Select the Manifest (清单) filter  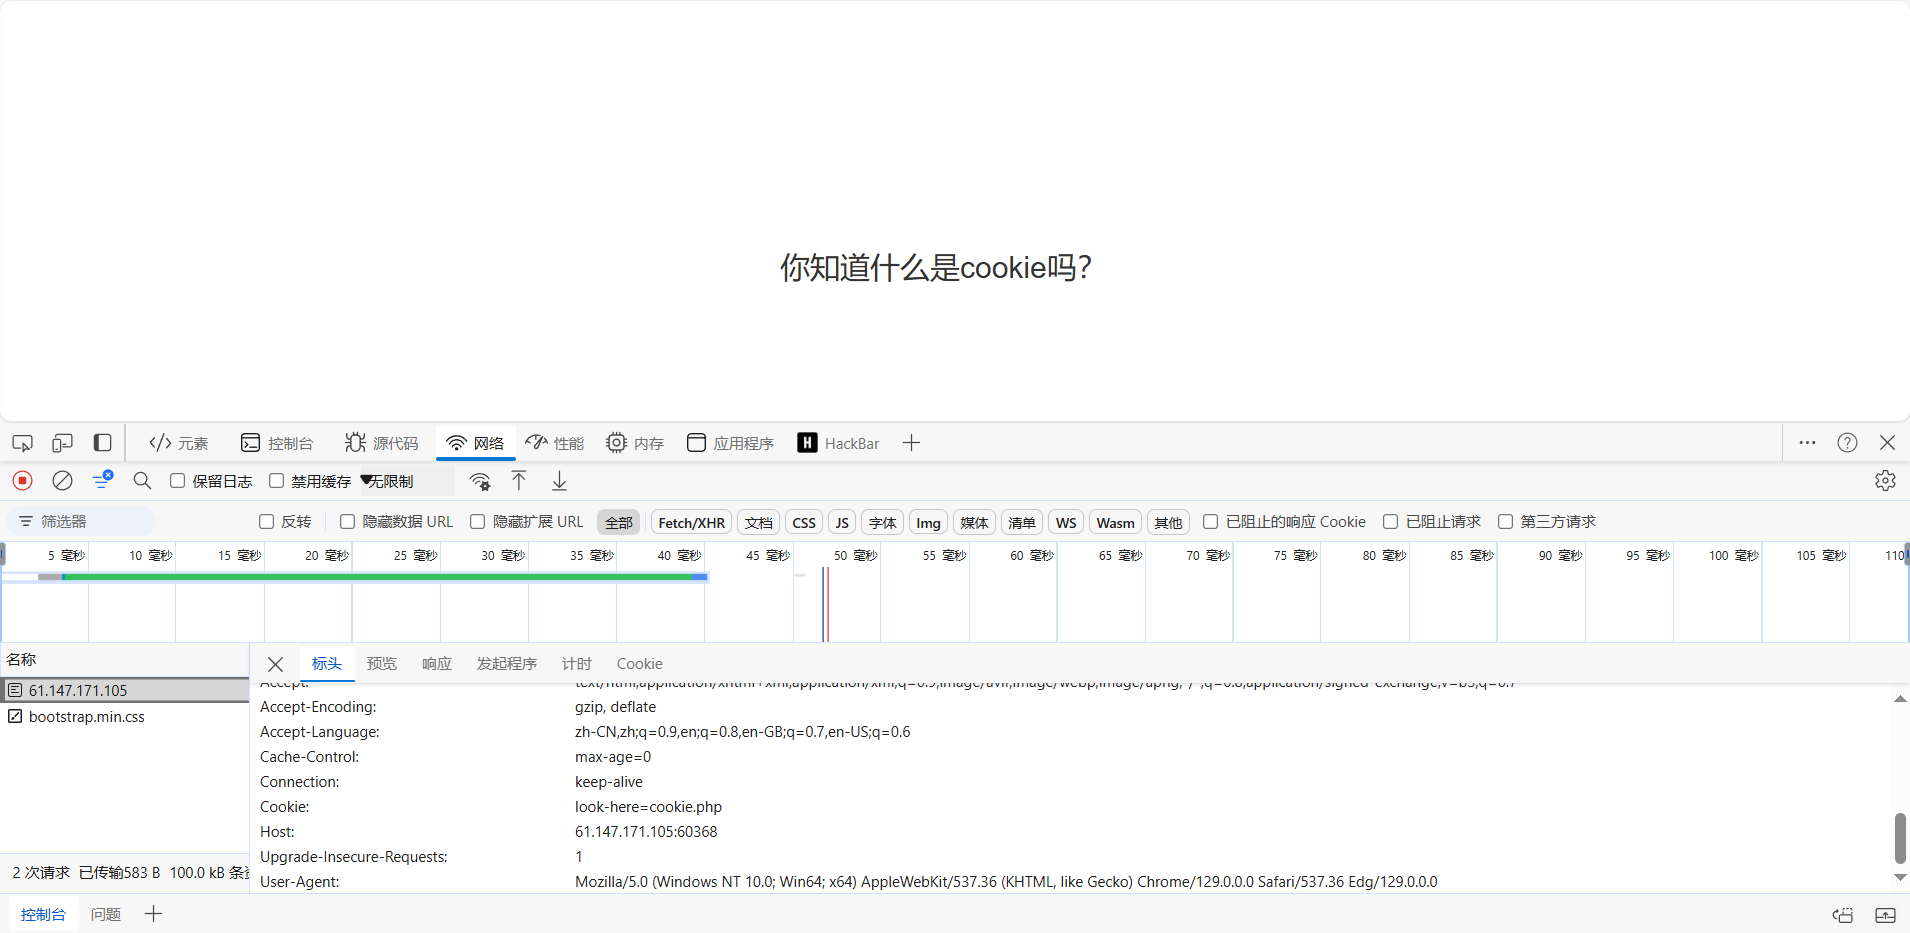click(1021, 522)
